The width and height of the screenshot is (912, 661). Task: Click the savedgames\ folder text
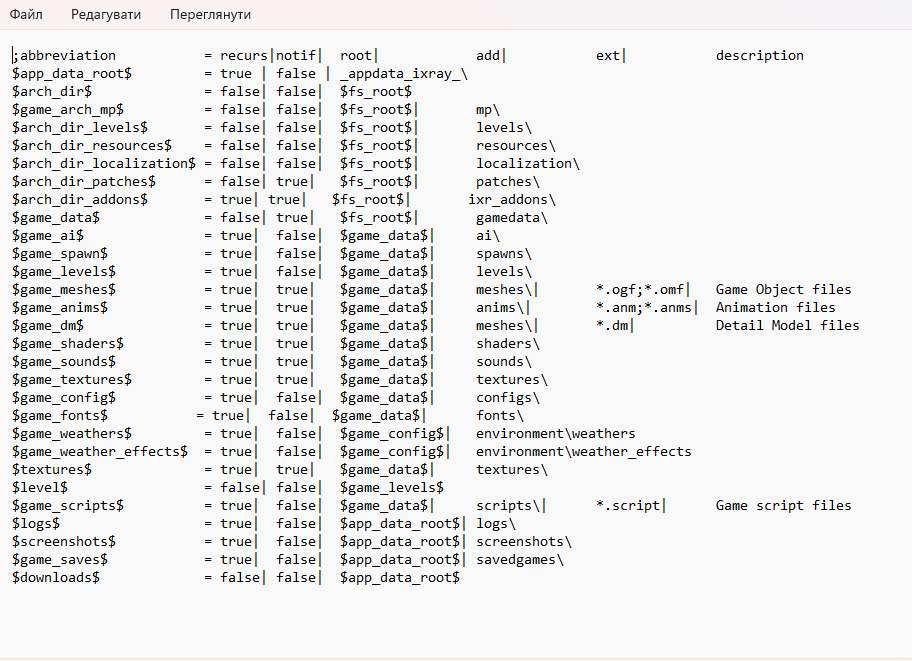pyautogui.click(x=519, y=560)
